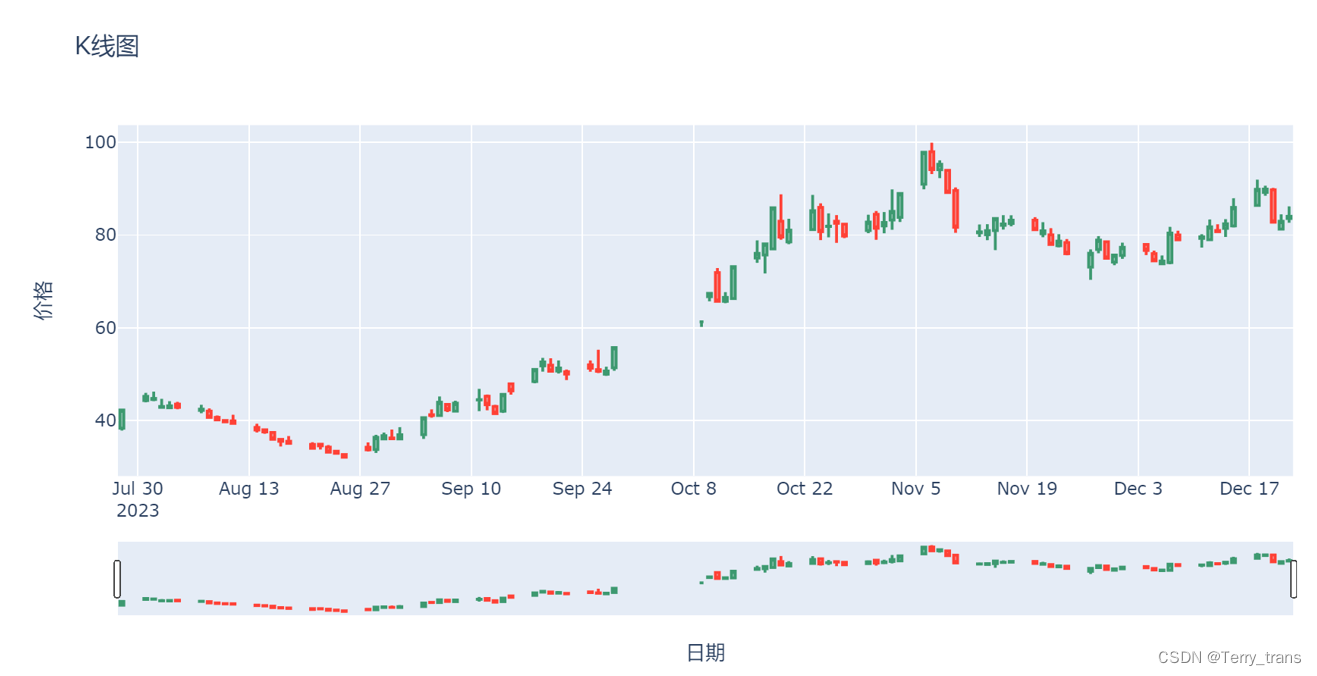Click the y-axis label 40

(x=106, y=420)
